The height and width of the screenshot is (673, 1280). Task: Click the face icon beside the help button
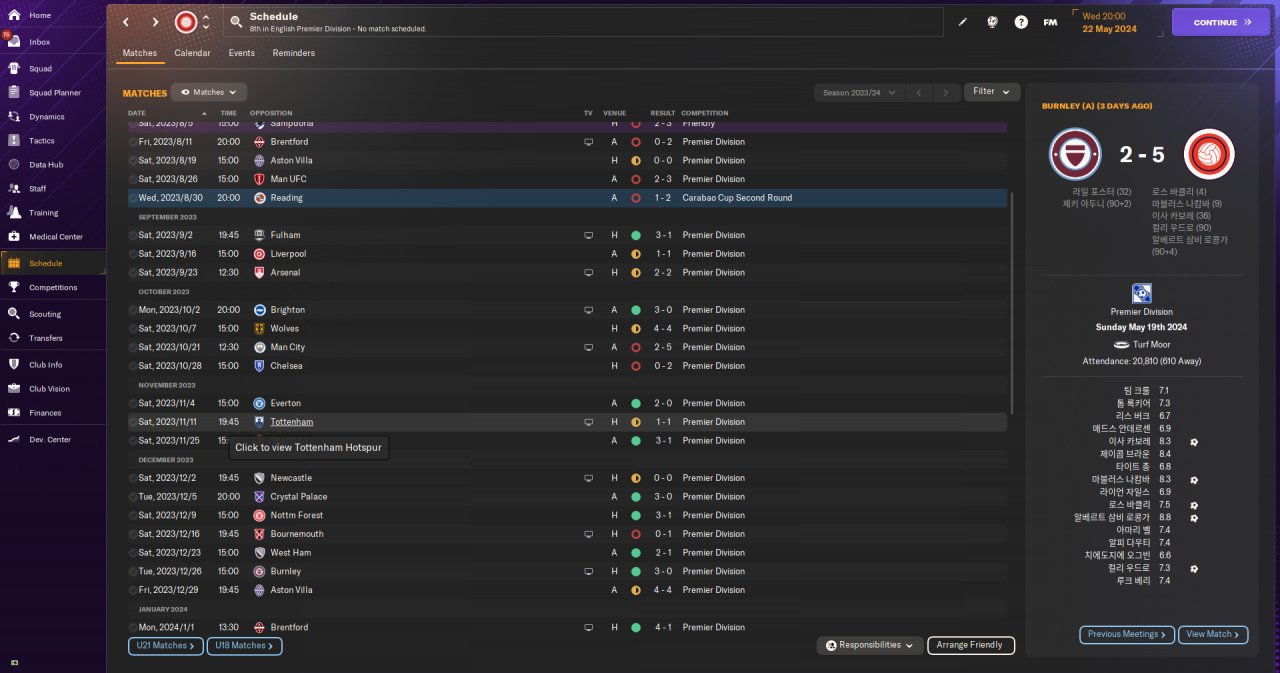pos(993,22)
